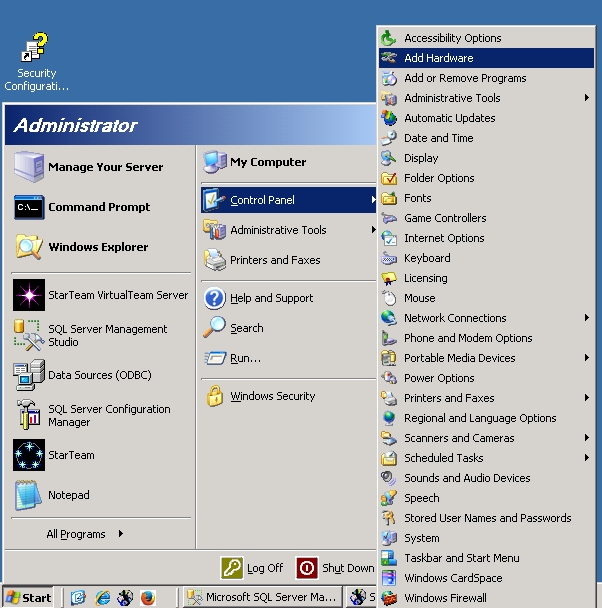Launch SQL Server Management Studio
Image resolution: width=602 pixels, height=608 pixels.
(x=29, y=335)
